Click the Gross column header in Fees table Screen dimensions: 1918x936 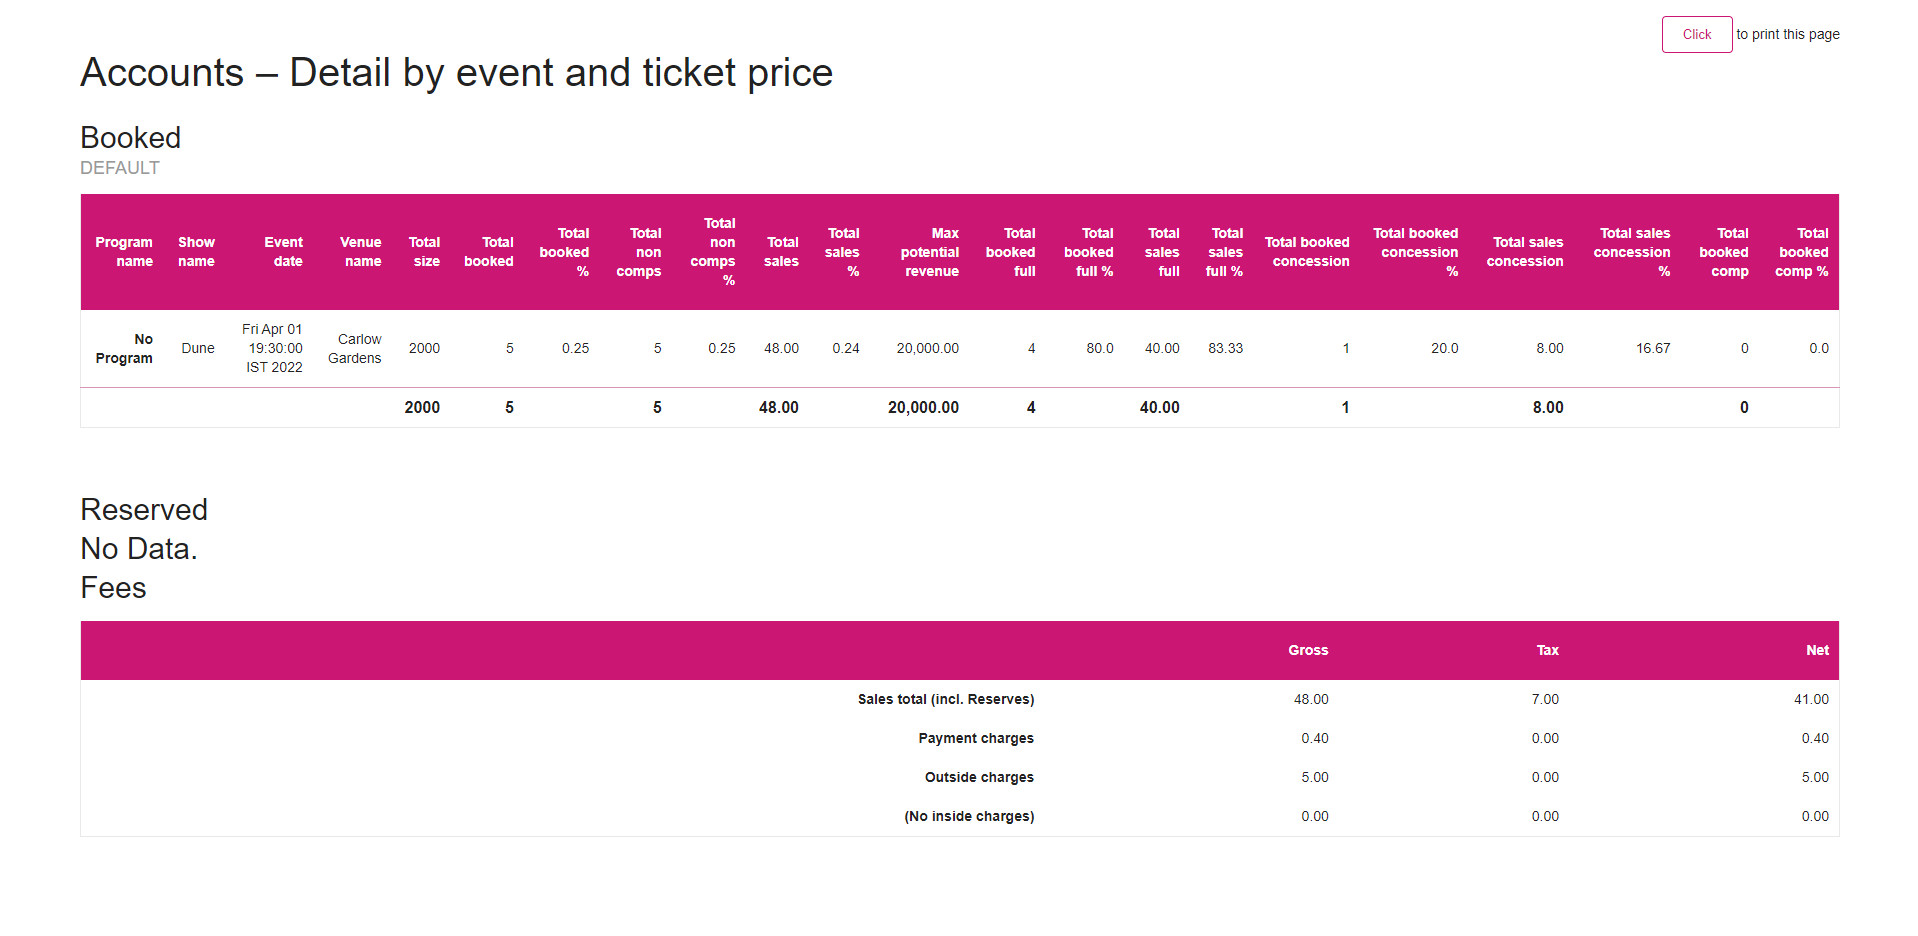(x=1307, y=650)
